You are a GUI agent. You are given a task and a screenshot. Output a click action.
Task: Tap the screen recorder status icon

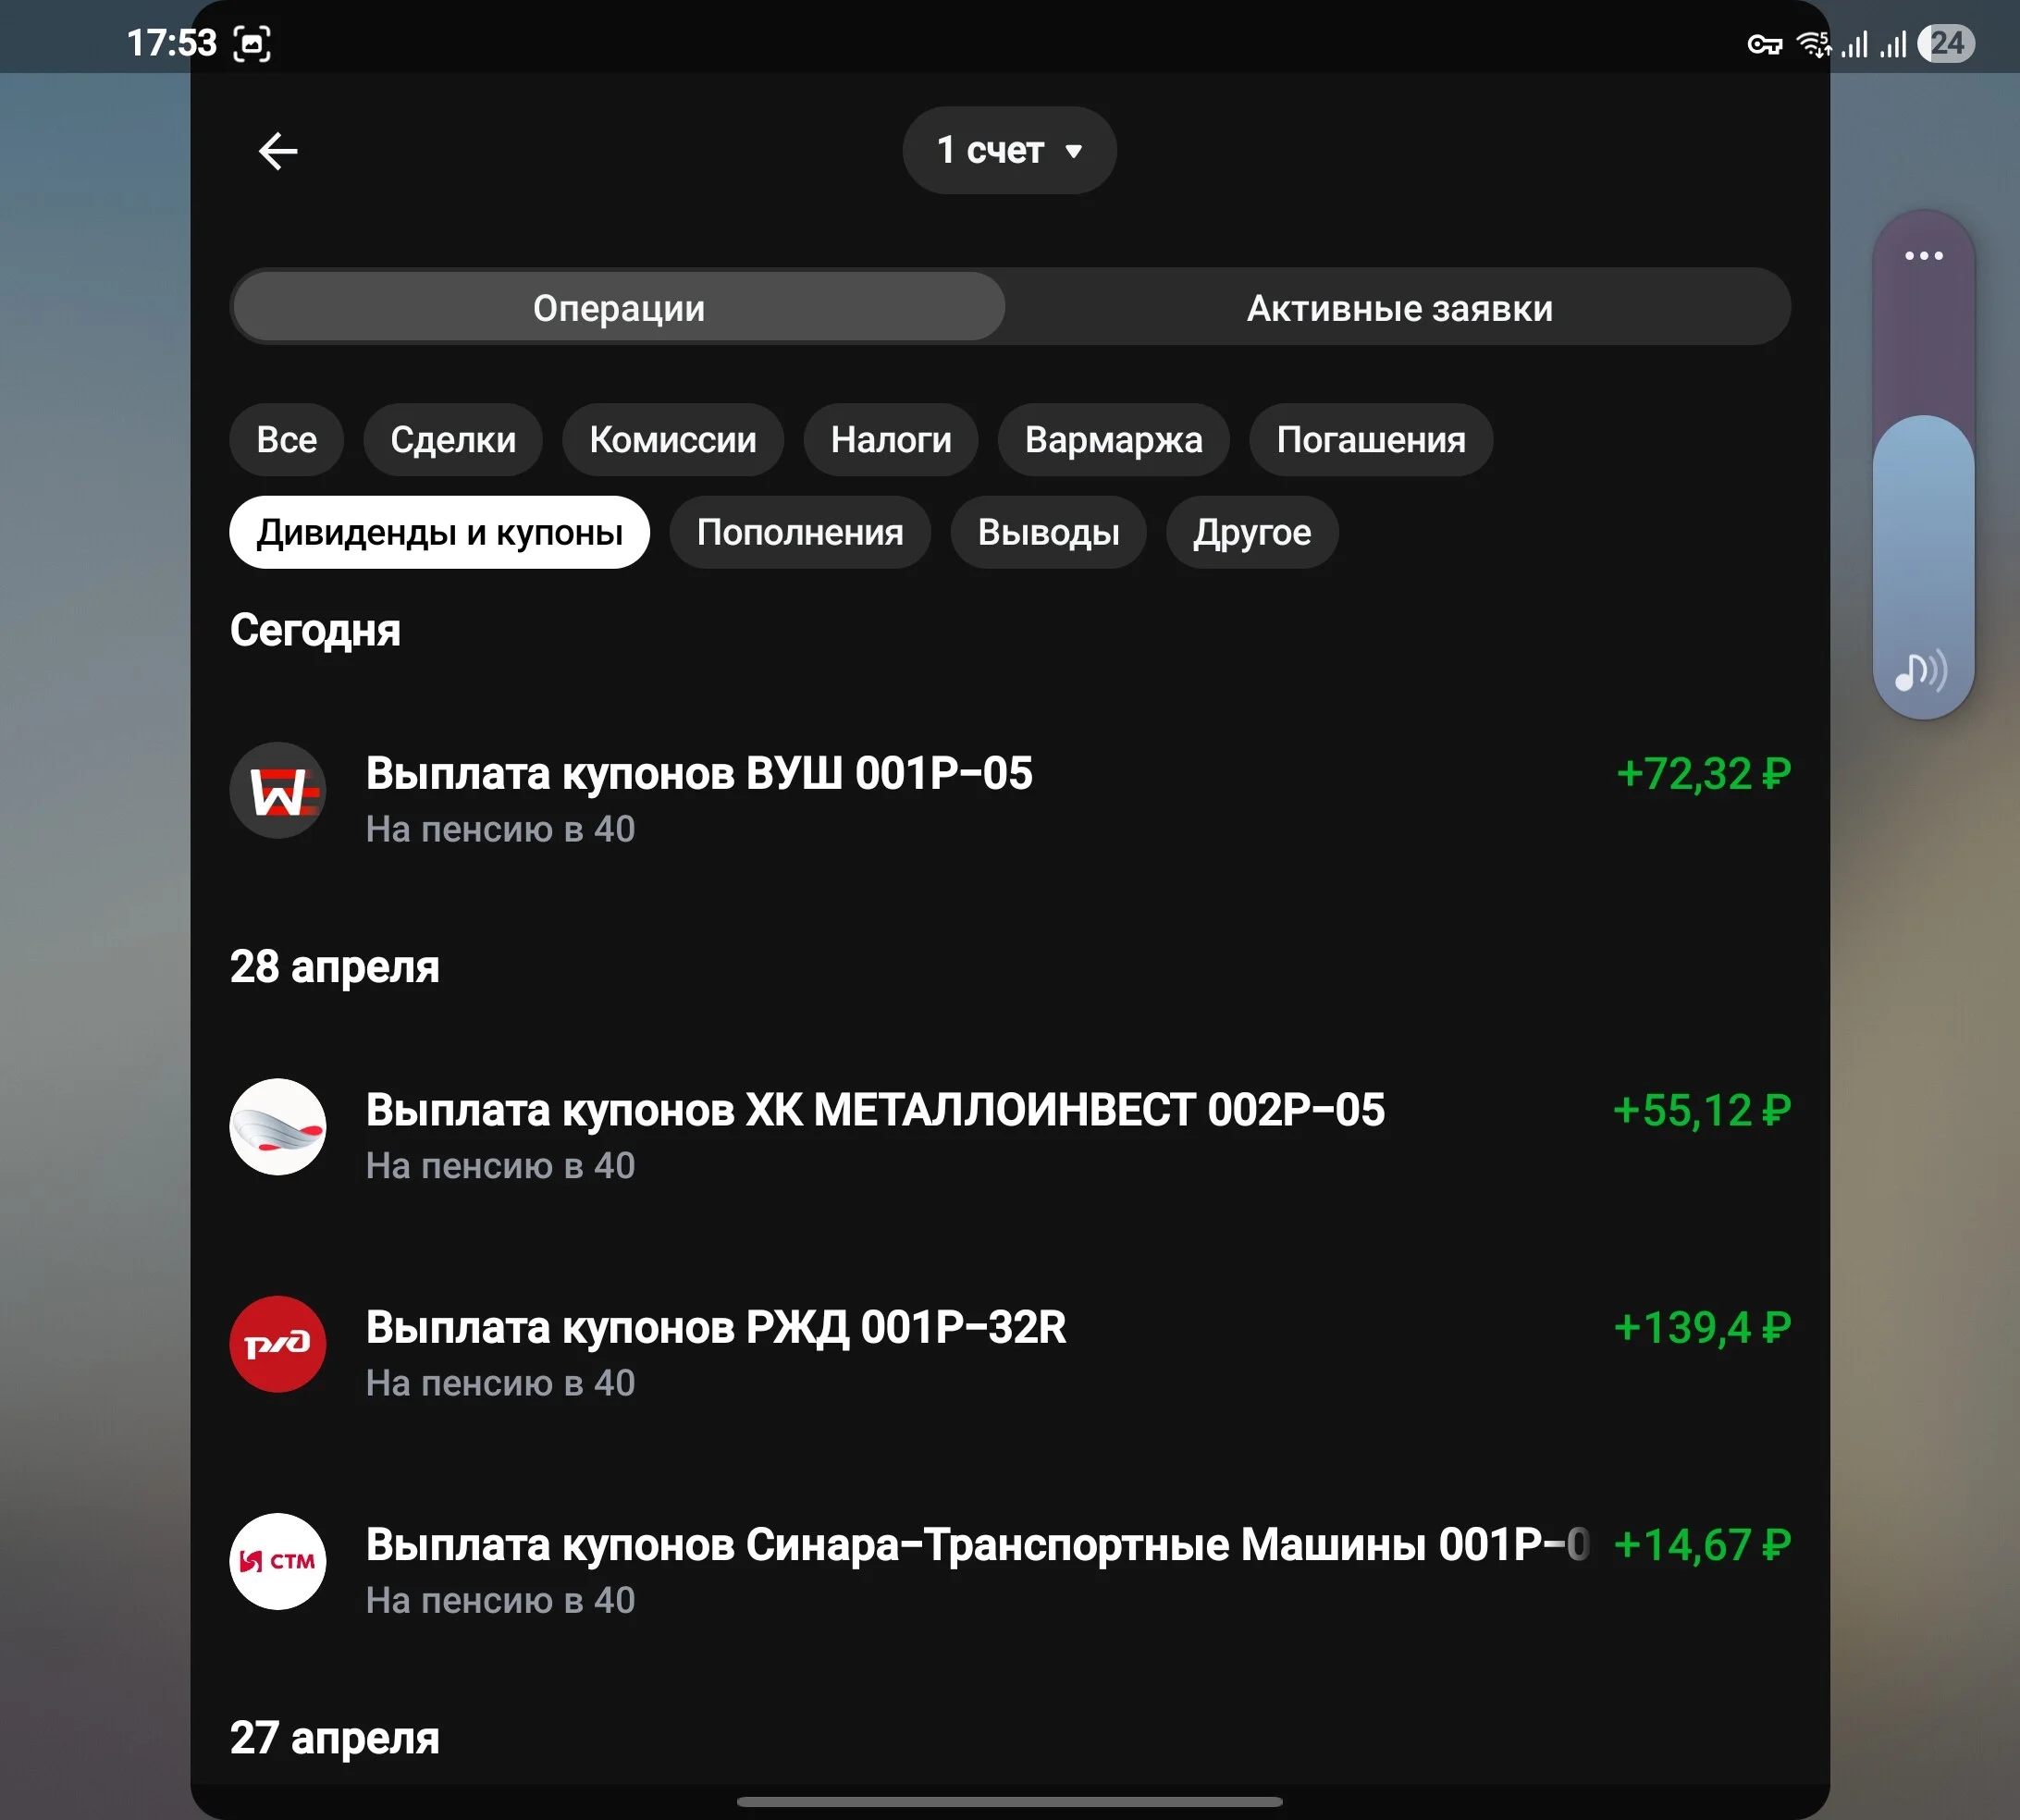[x=252, y=43]
